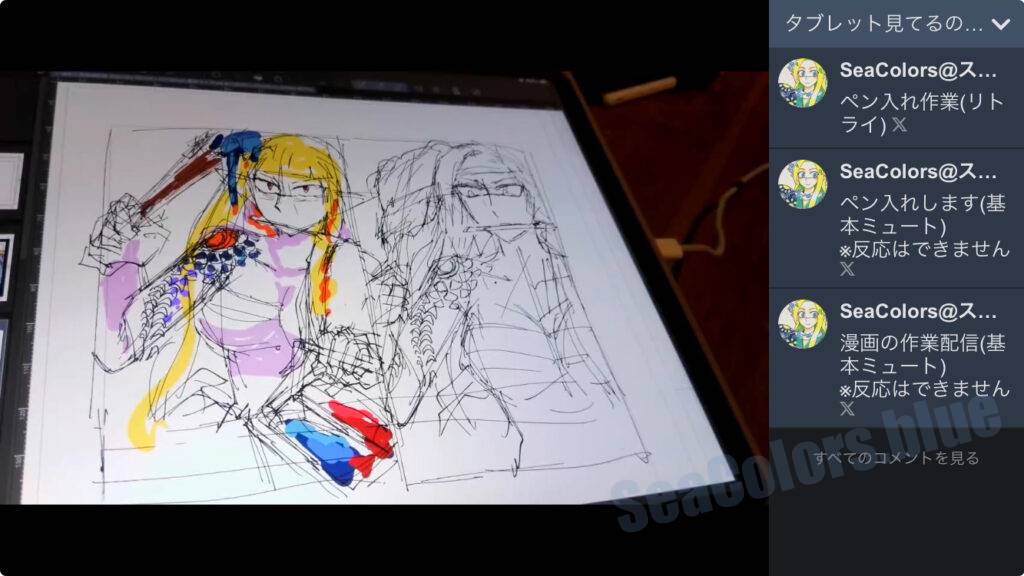
Task: Click SeaColors avatar on '漫画の作業配信' comment
Action: pos(802,324)
